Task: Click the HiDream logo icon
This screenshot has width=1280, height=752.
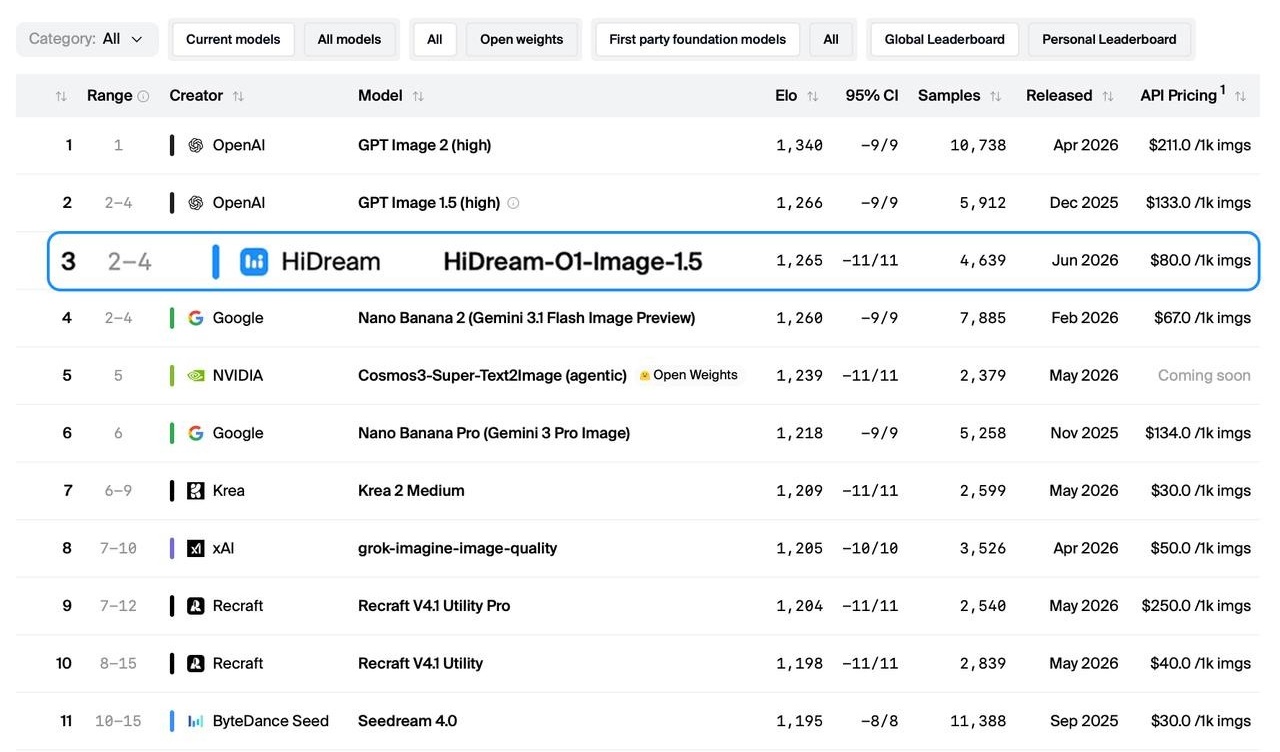Action: [254, 261]
